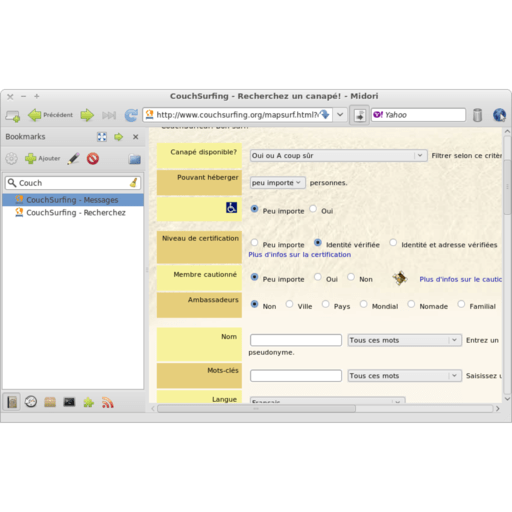Show Transfers panel box tab

tap(50, 402)
